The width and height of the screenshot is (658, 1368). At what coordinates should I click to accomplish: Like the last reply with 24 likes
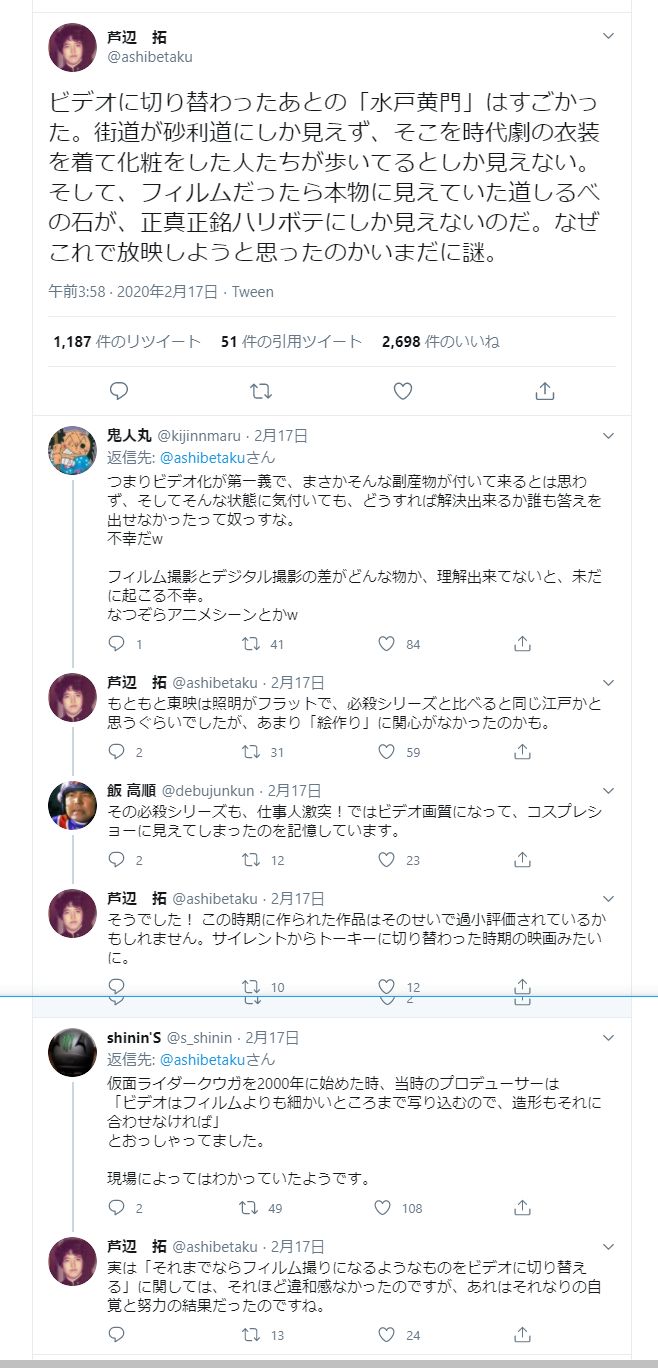point(387,1334)
